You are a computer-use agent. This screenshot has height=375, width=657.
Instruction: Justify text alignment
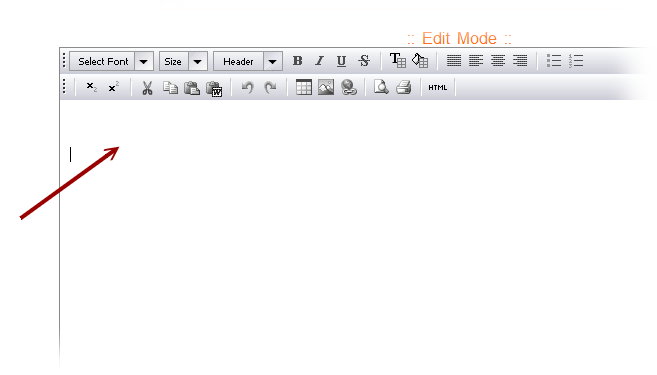coord(454,61)
